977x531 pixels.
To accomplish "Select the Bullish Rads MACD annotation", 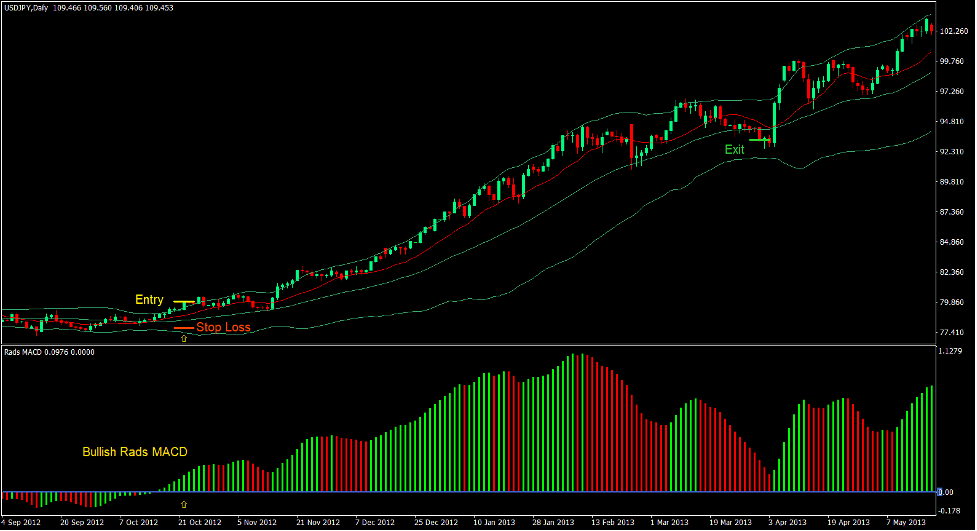I will click(x=135, y=453).
